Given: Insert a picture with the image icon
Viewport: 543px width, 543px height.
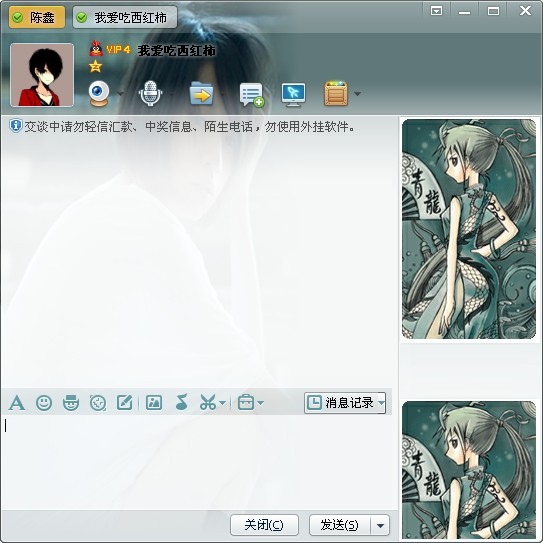Looking at the screenshot, I should 154,403.
